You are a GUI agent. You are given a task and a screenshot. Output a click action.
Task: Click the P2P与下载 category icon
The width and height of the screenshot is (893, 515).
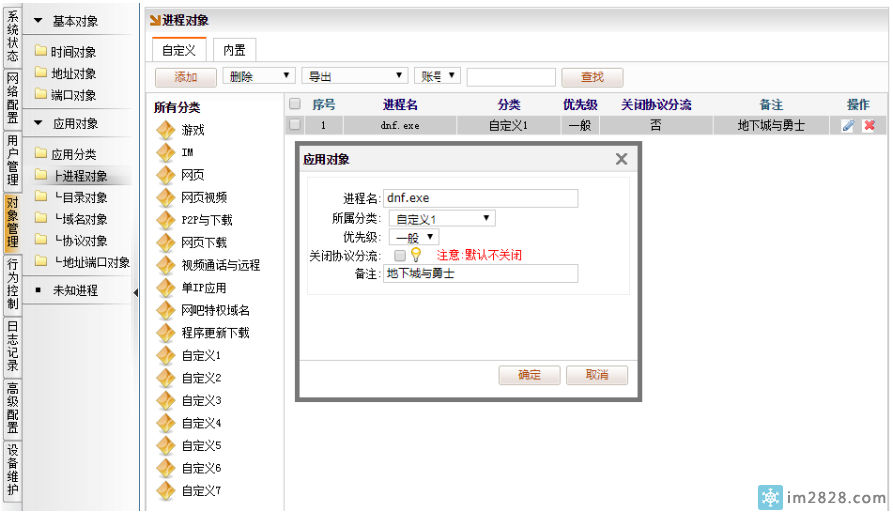pyautogui.click(x=166, y=220)
